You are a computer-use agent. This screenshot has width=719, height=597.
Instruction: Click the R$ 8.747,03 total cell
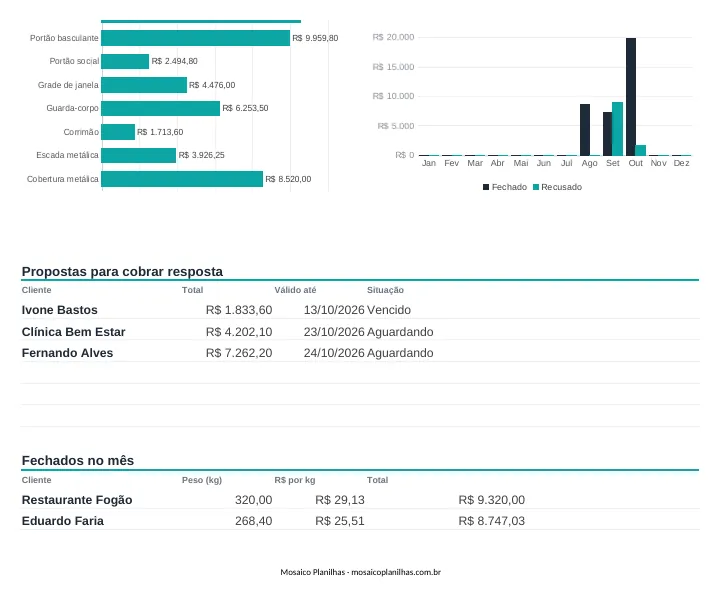click(x=492, y=521)
